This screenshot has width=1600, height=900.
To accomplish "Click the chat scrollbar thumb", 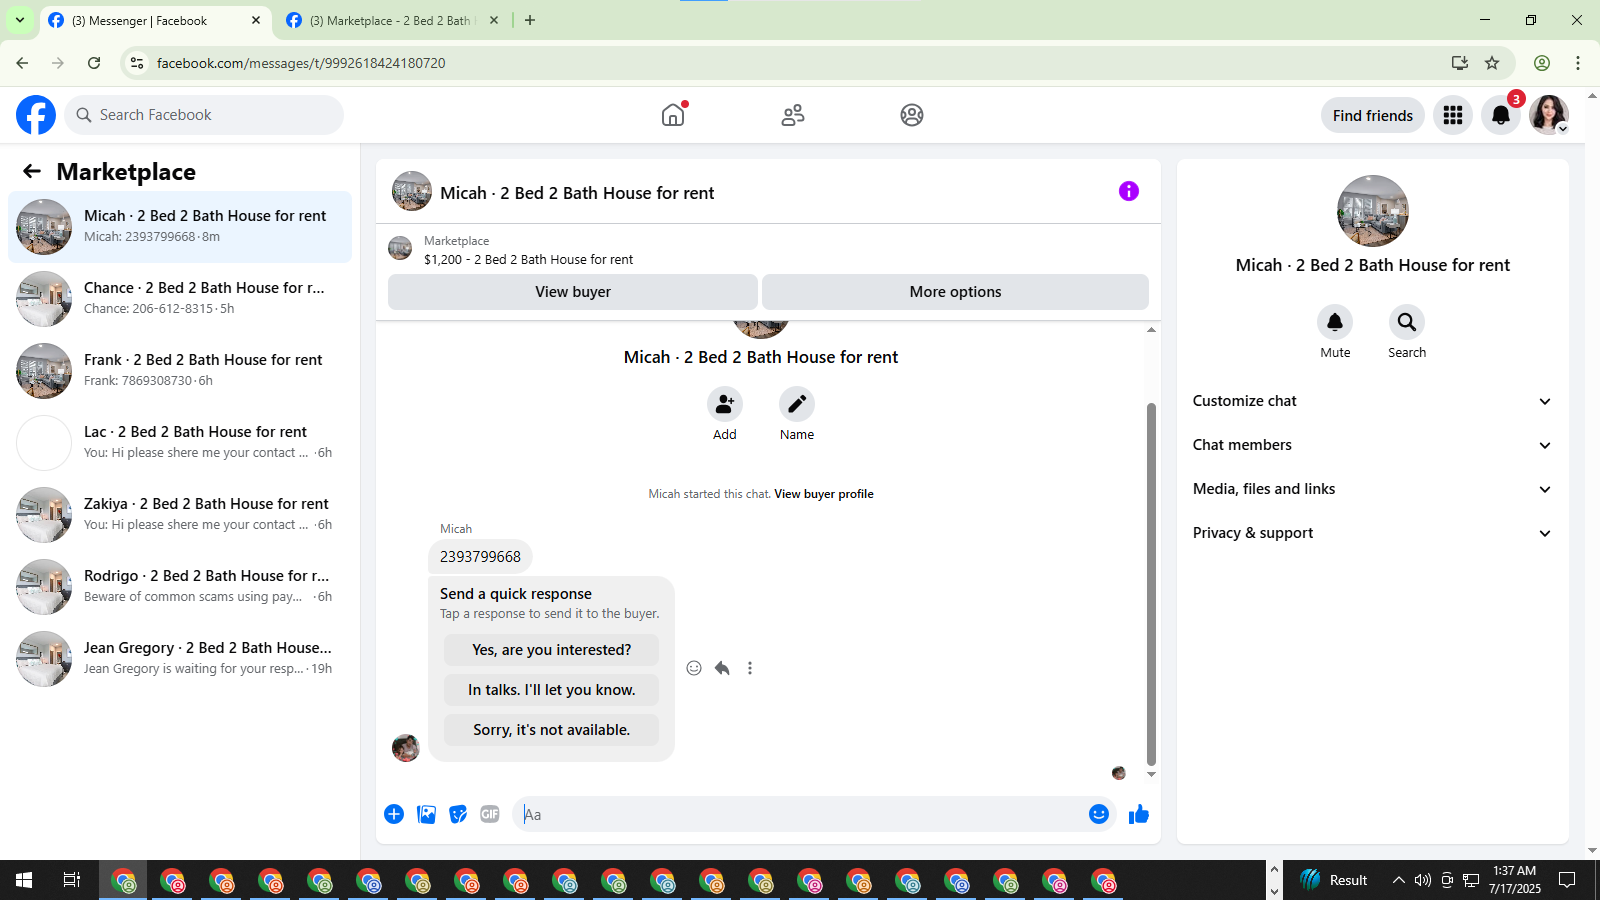I will pos(1151,584).
